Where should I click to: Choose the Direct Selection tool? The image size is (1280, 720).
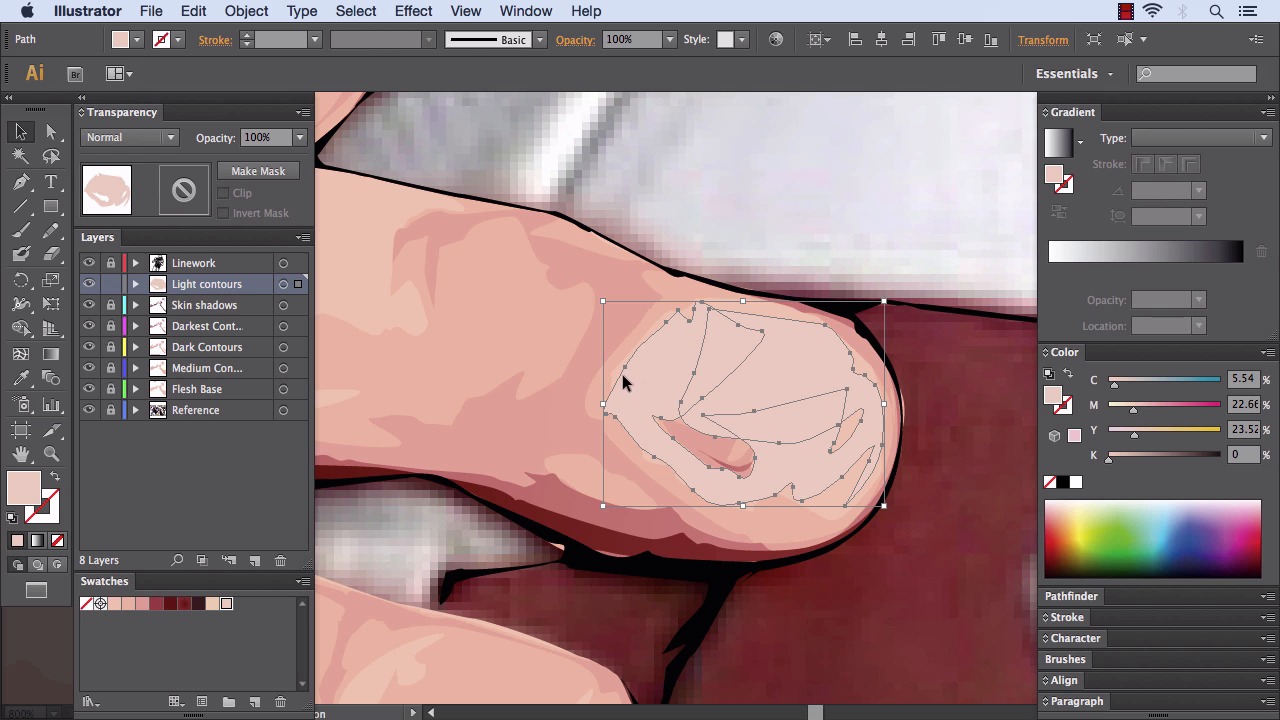(x=51, y=132)
